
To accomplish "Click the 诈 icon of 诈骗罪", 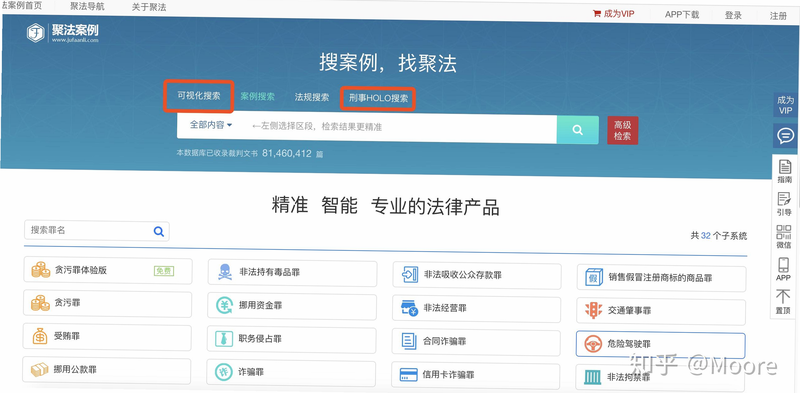I will click(x=223, y=372).
